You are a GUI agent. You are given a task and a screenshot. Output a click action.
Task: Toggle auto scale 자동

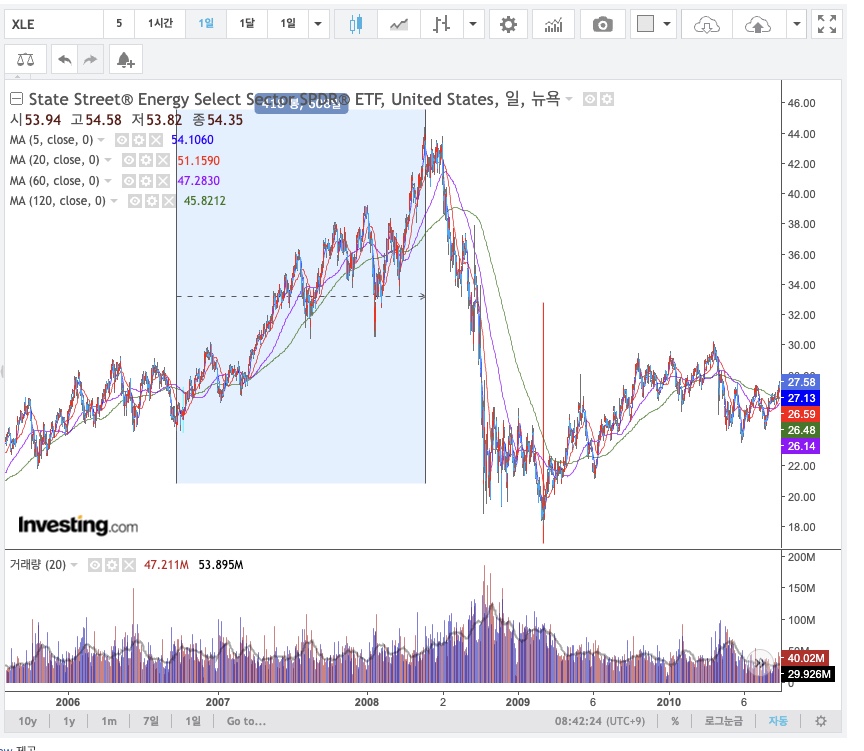coord(778,721)
